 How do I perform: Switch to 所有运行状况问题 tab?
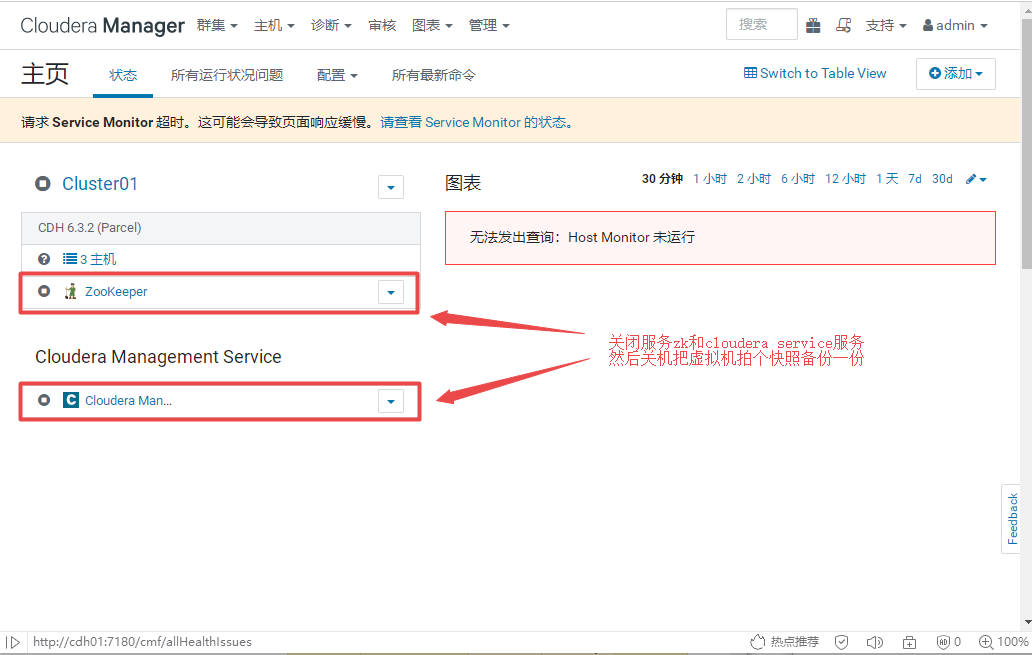pyautogui.click(x=227, y=75)
